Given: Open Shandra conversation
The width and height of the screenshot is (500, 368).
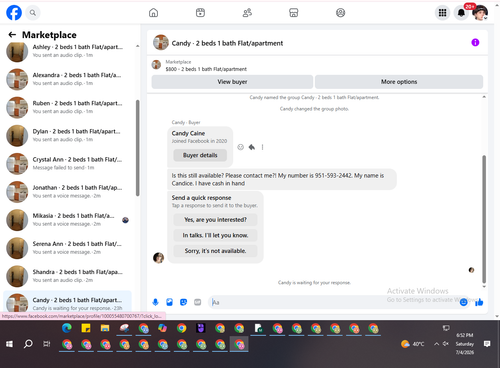Looking at the screenshot, I should tap(67, 276).
